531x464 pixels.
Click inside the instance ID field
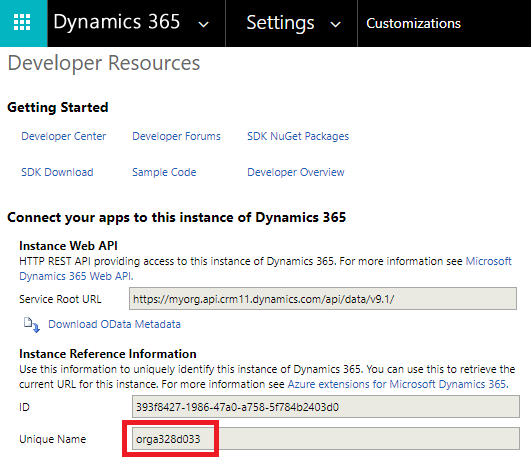pos(325,406)
